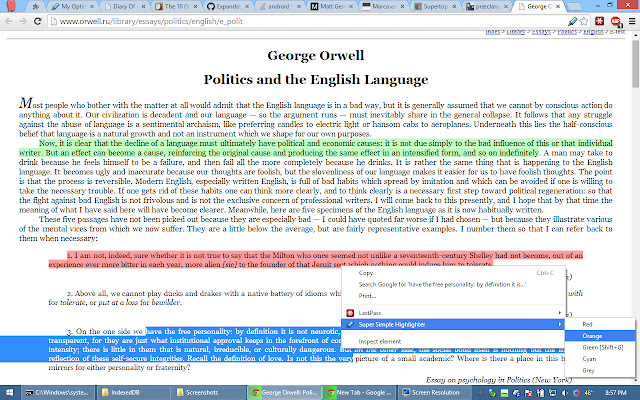Click the browser back arrow
This screenshot has height=400, width=640.
coord(9,19)
